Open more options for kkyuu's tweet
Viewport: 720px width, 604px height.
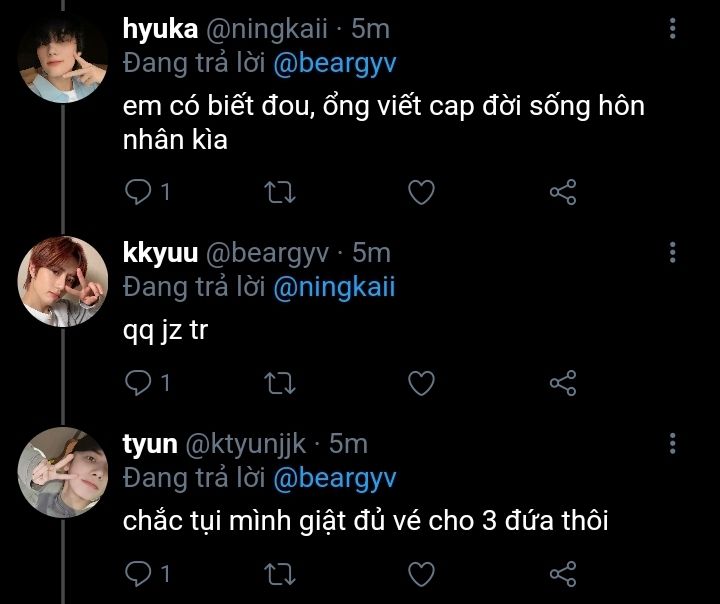pos(672,251)
